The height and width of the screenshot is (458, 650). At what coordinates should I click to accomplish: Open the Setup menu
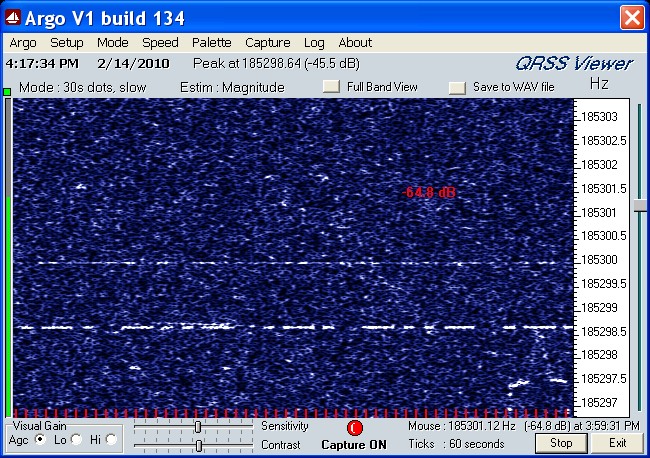click(x=67, y=43)
